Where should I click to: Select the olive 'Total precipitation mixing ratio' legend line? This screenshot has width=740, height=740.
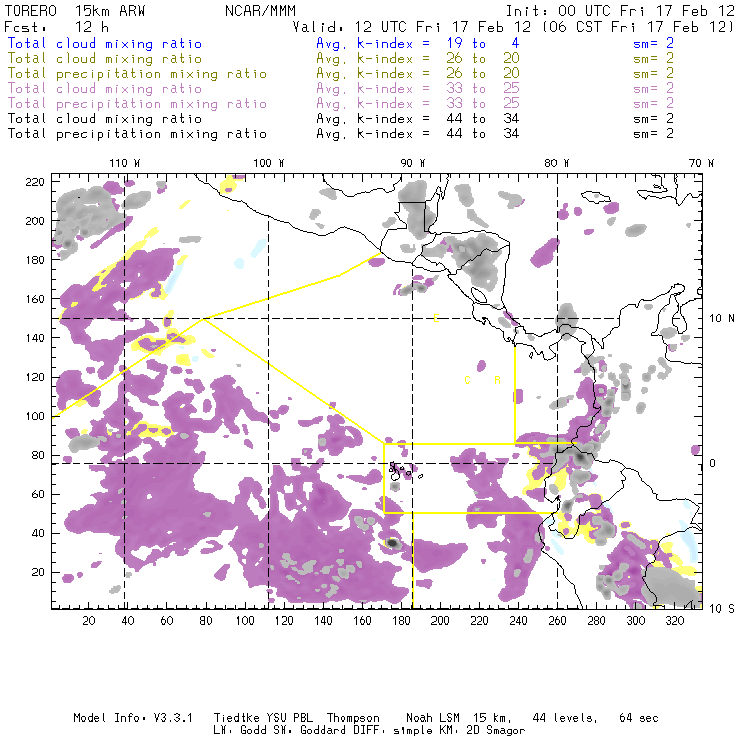(x=137, y=74)
